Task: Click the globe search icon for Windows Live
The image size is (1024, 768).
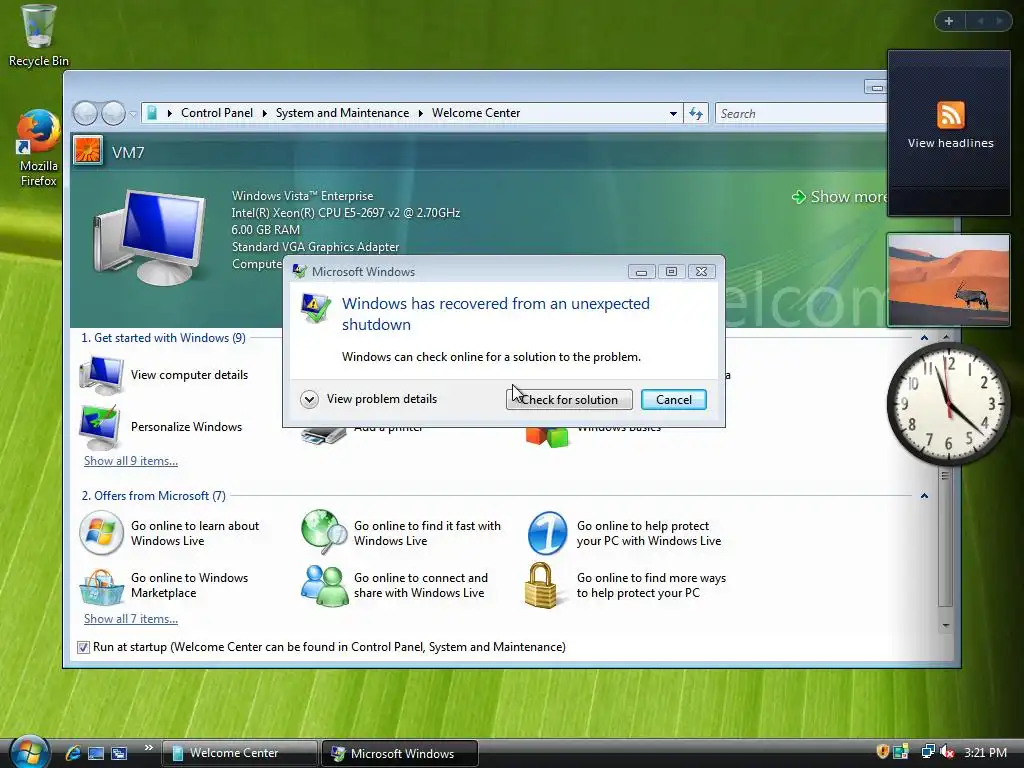Action: point(324,532)
